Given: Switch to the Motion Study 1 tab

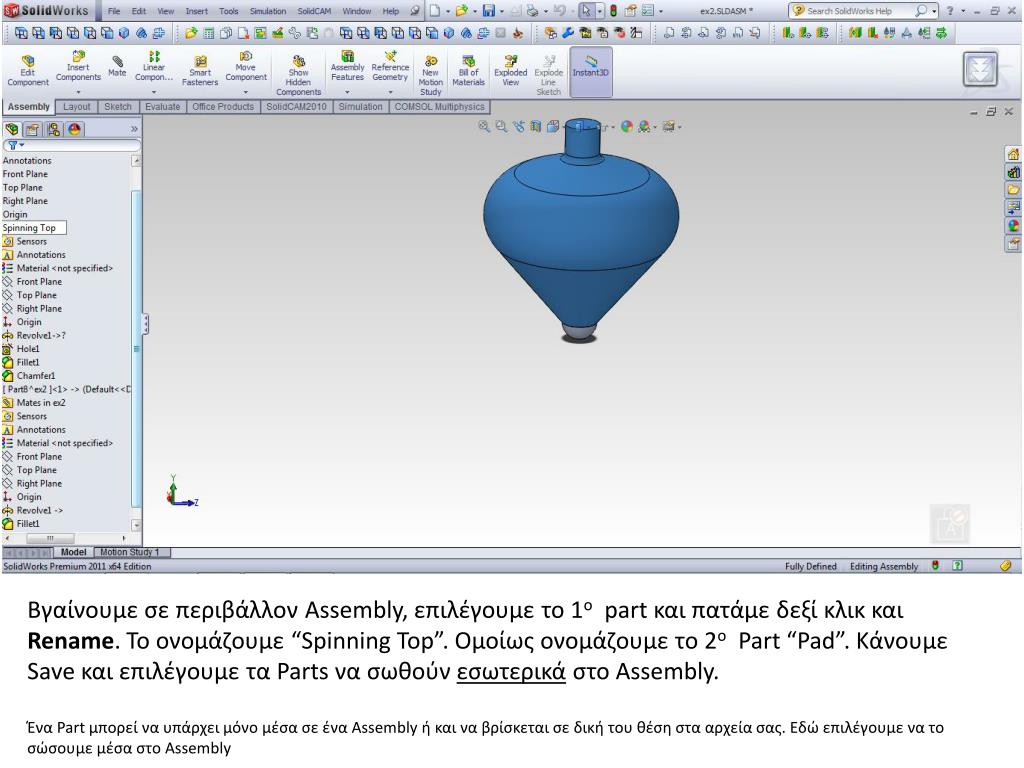Looking at the screenshot, I should 129,552.
